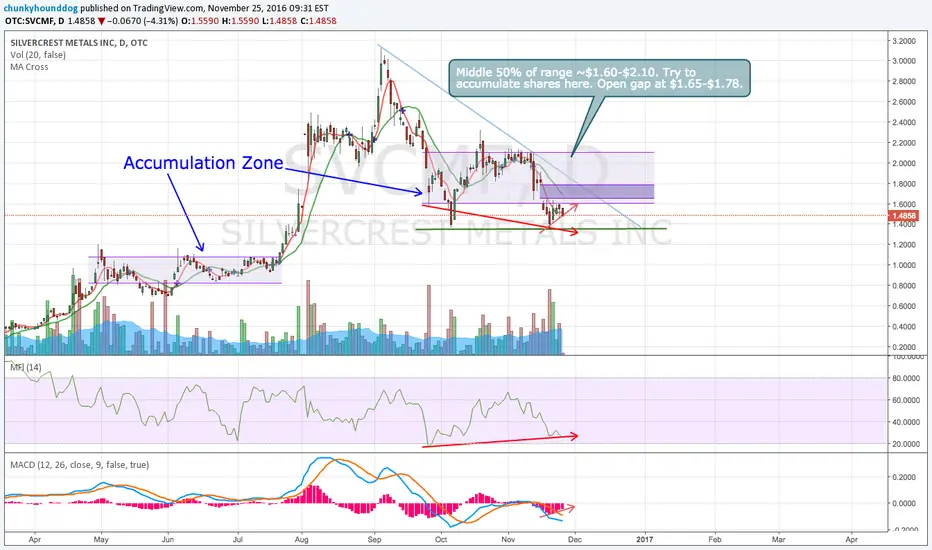Click the 0.8000 price axis label
The height and width of the screenshot is (550, 932).
903,286
